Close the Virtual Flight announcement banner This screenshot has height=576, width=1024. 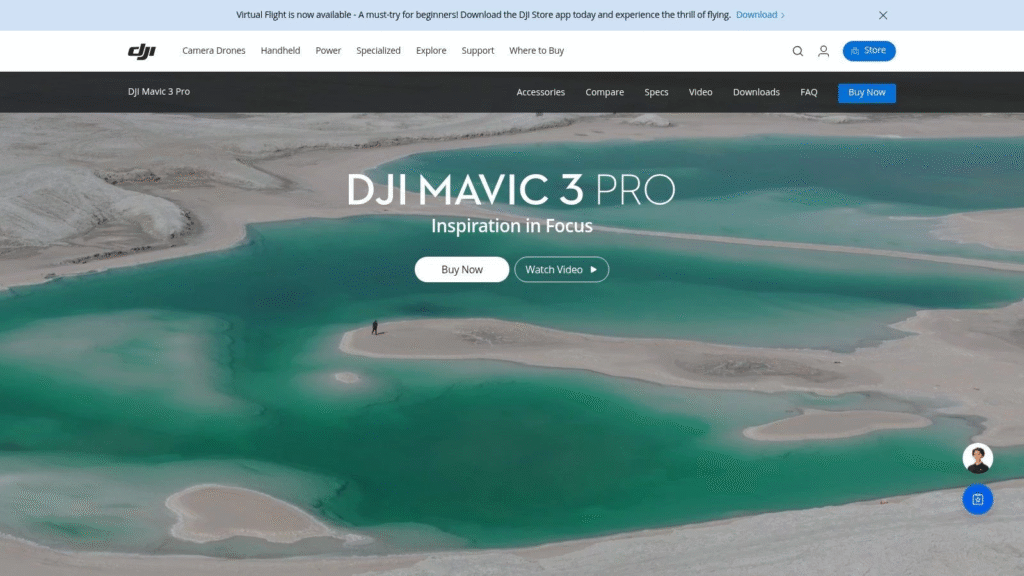[883, 15]
